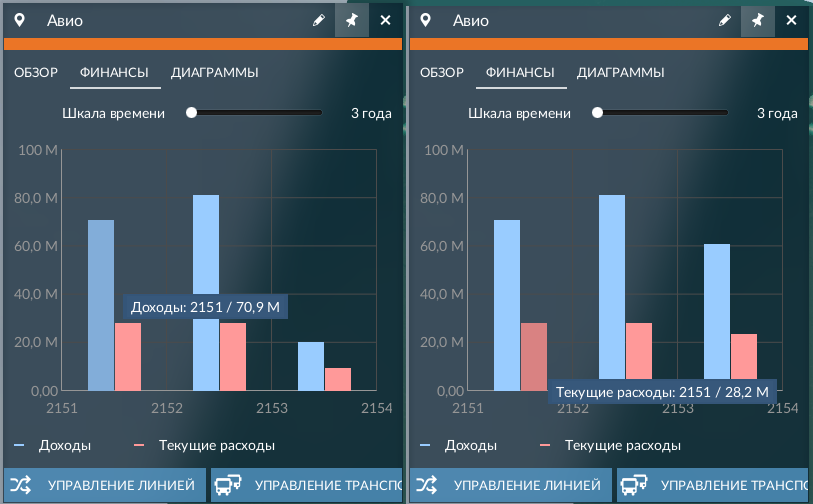Close the left Авио window
Viewport: 813px width, 504px height.
[385, 20]
